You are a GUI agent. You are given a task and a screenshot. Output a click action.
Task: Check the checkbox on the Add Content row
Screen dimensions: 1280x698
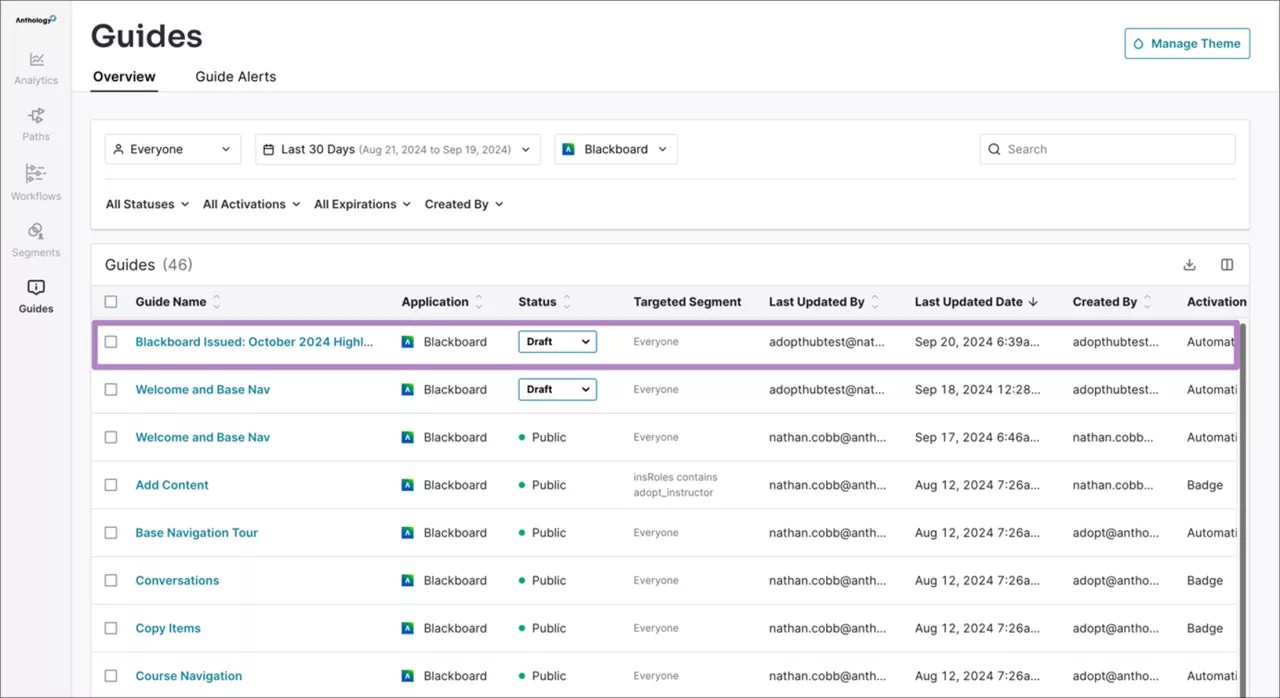click(111, 484)
